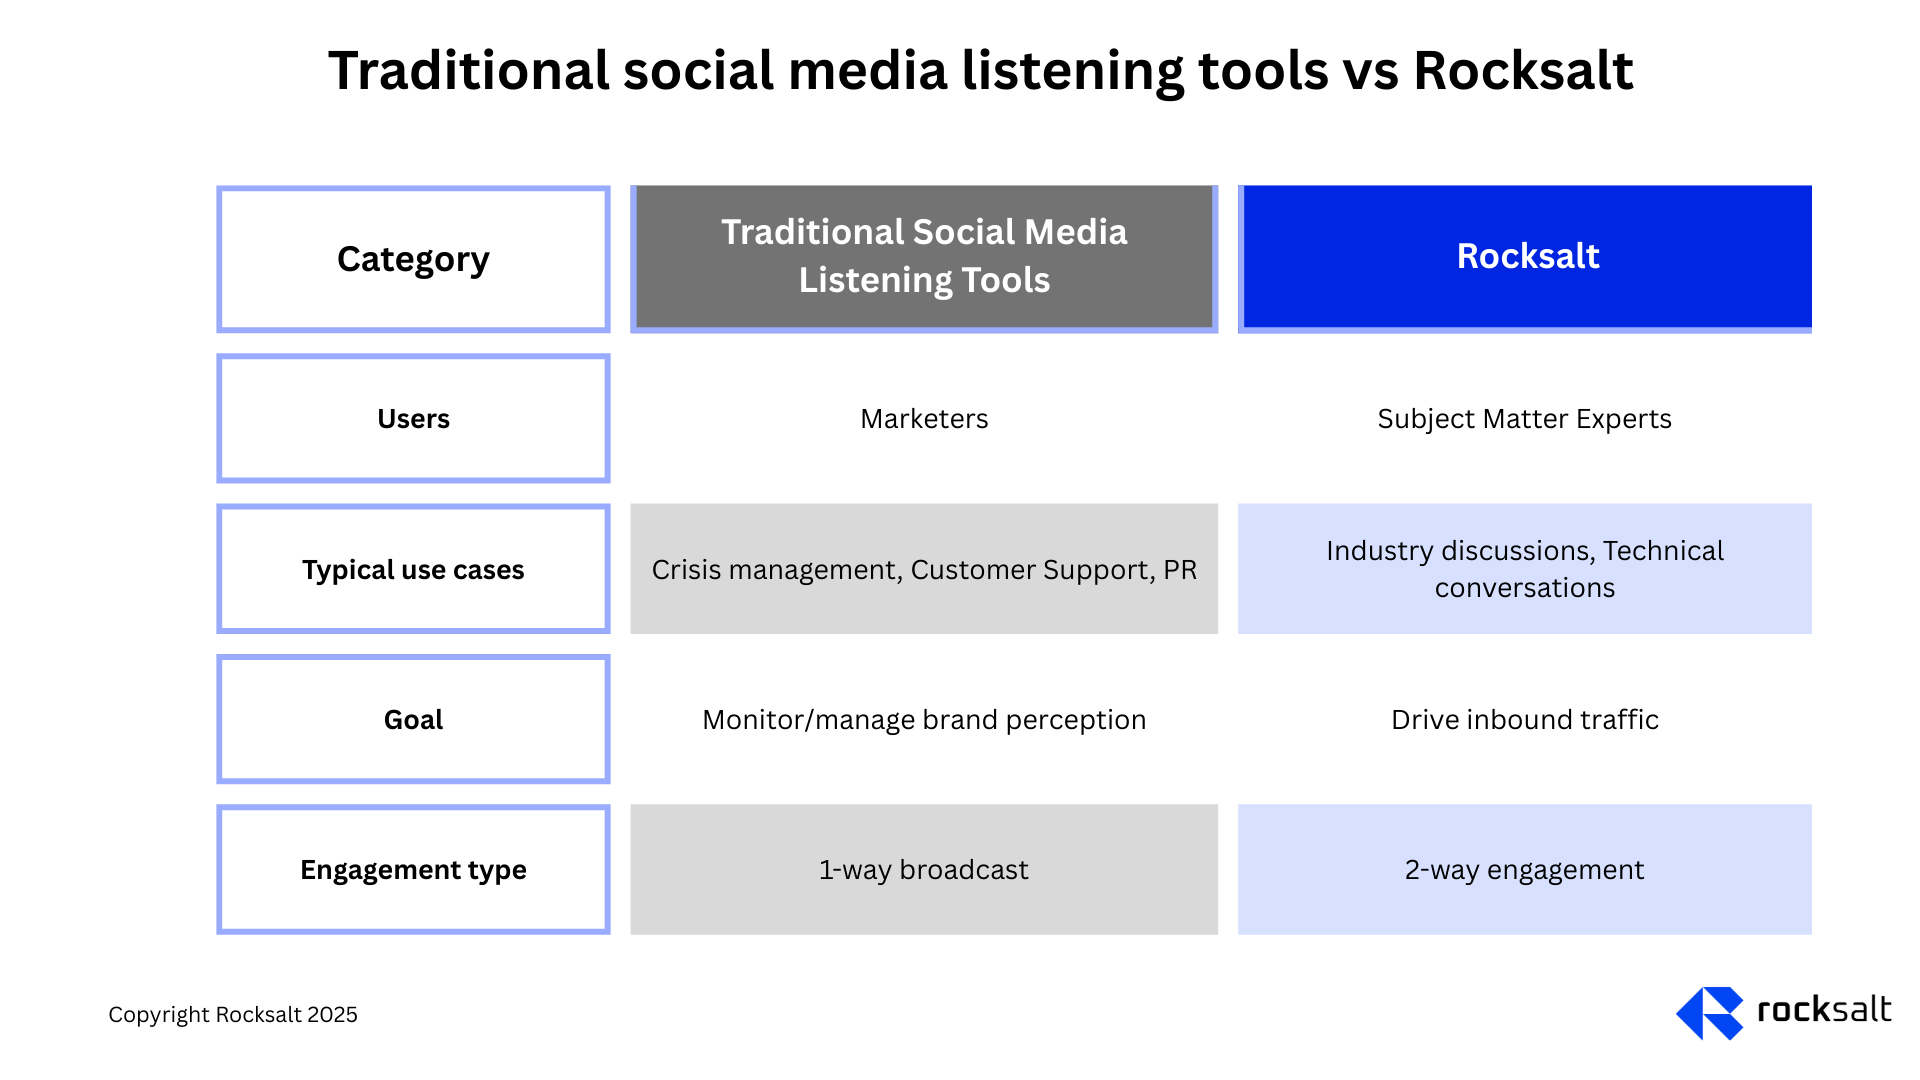Click the Copyright Rocksalt 2025 footer text
This screenshot has height=1080, width=1920.
coord(232,1014)
